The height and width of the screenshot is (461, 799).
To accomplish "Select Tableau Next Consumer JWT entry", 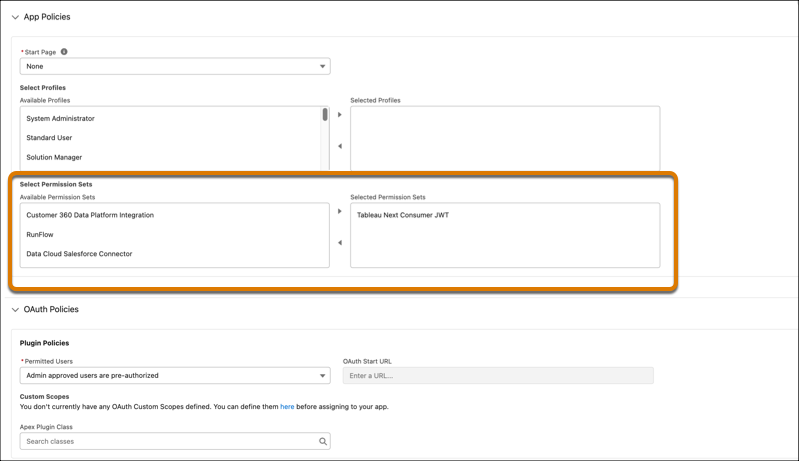I will pyautogui.click(x=403, y=215).
